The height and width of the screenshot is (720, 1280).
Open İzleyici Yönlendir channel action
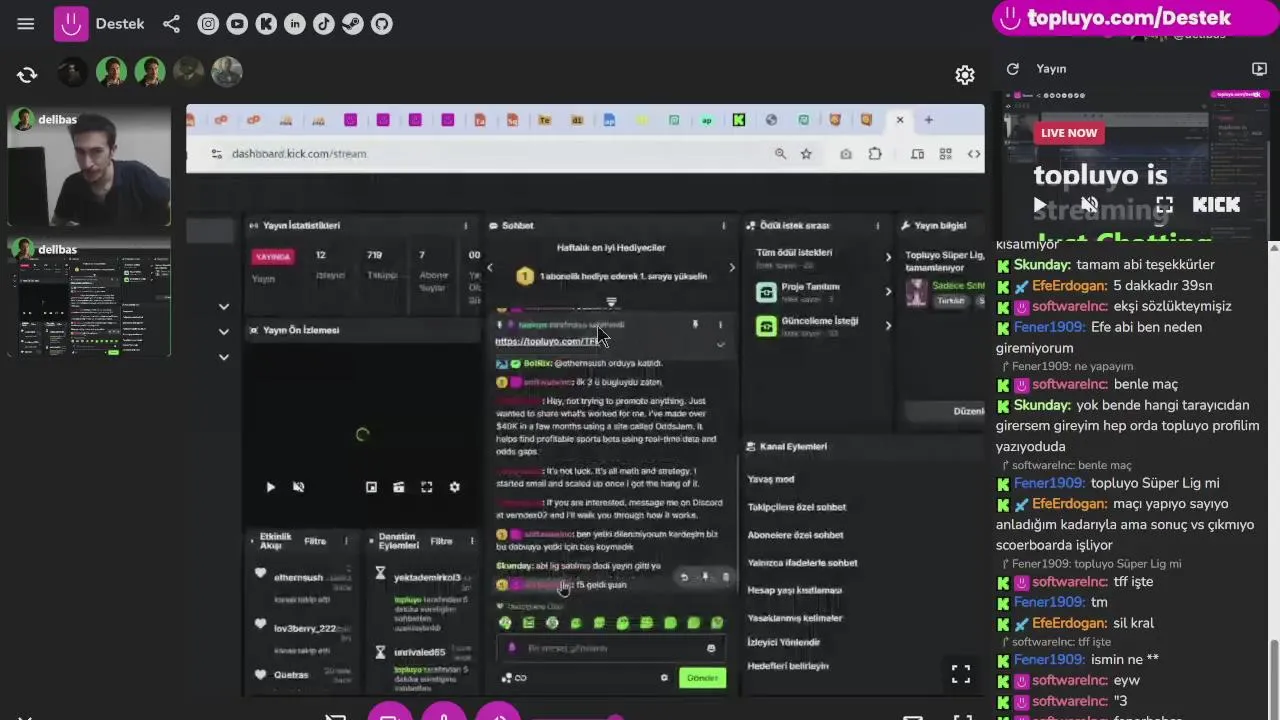pyautogui.click(x=783, y=642)
